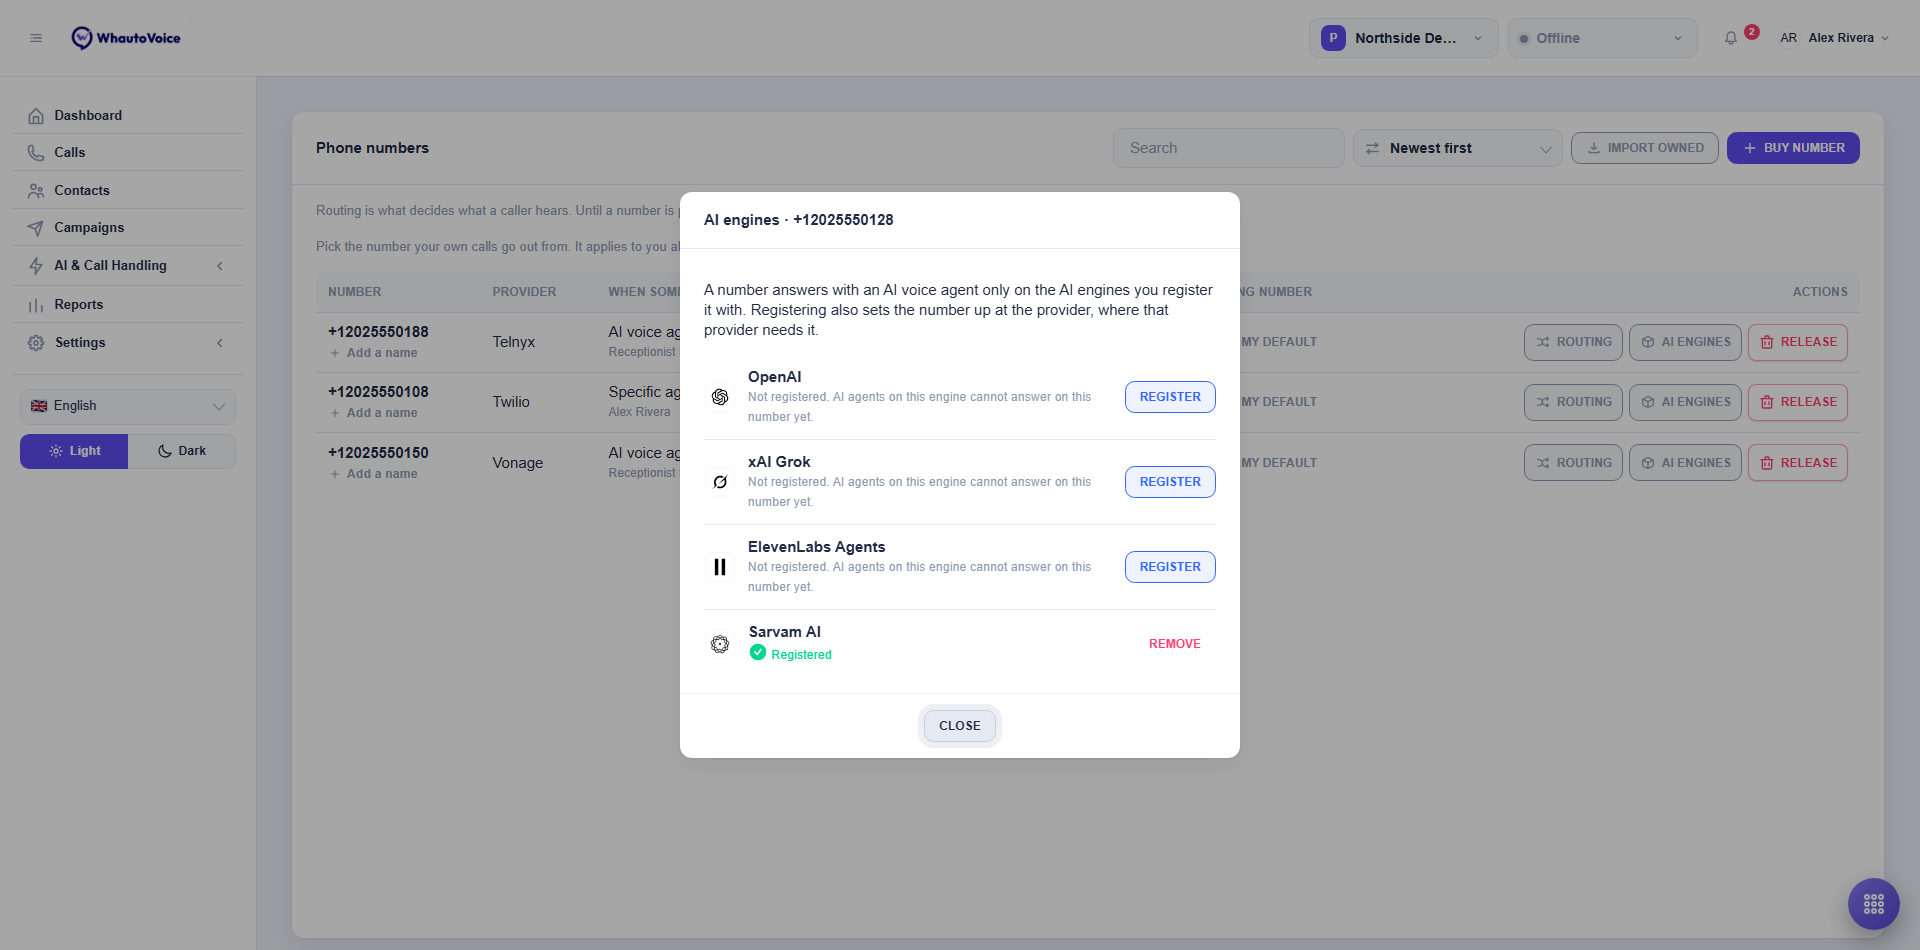Image resolution: width=1920 pixels, height=950 pixels.
Task: Click the Settings gear icon
Action: (x=36, y=343)
